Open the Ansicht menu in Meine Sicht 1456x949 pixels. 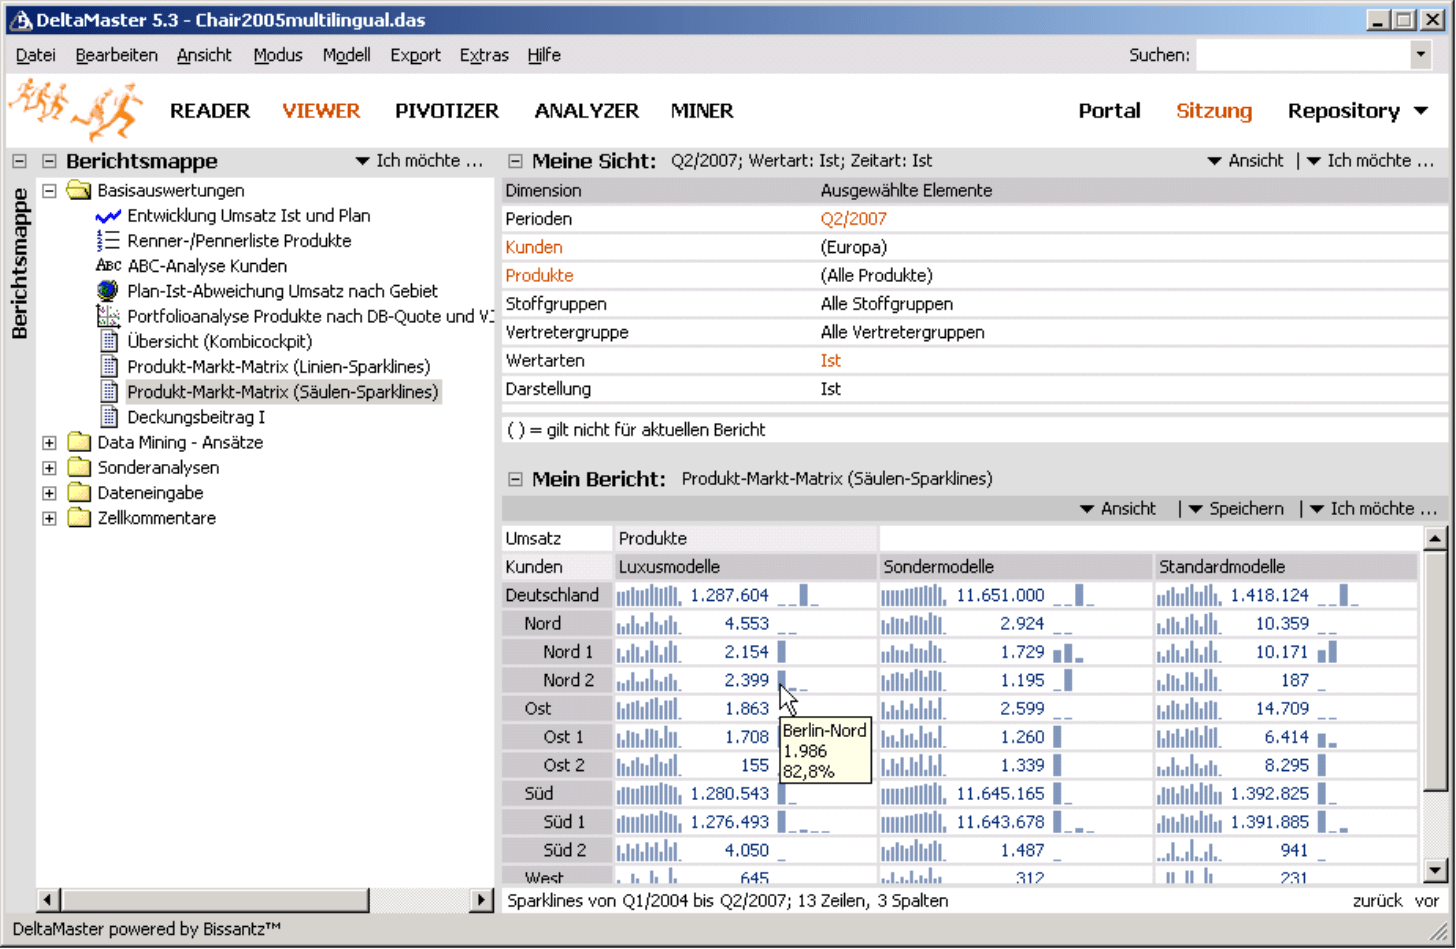click(1246, 161)
